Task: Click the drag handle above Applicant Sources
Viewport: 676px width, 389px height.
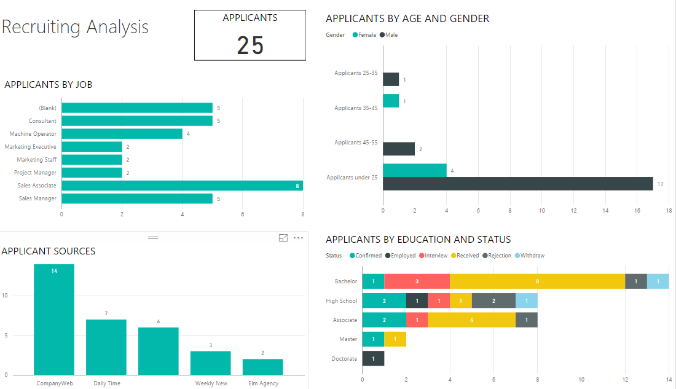Action: click(153, 238)
